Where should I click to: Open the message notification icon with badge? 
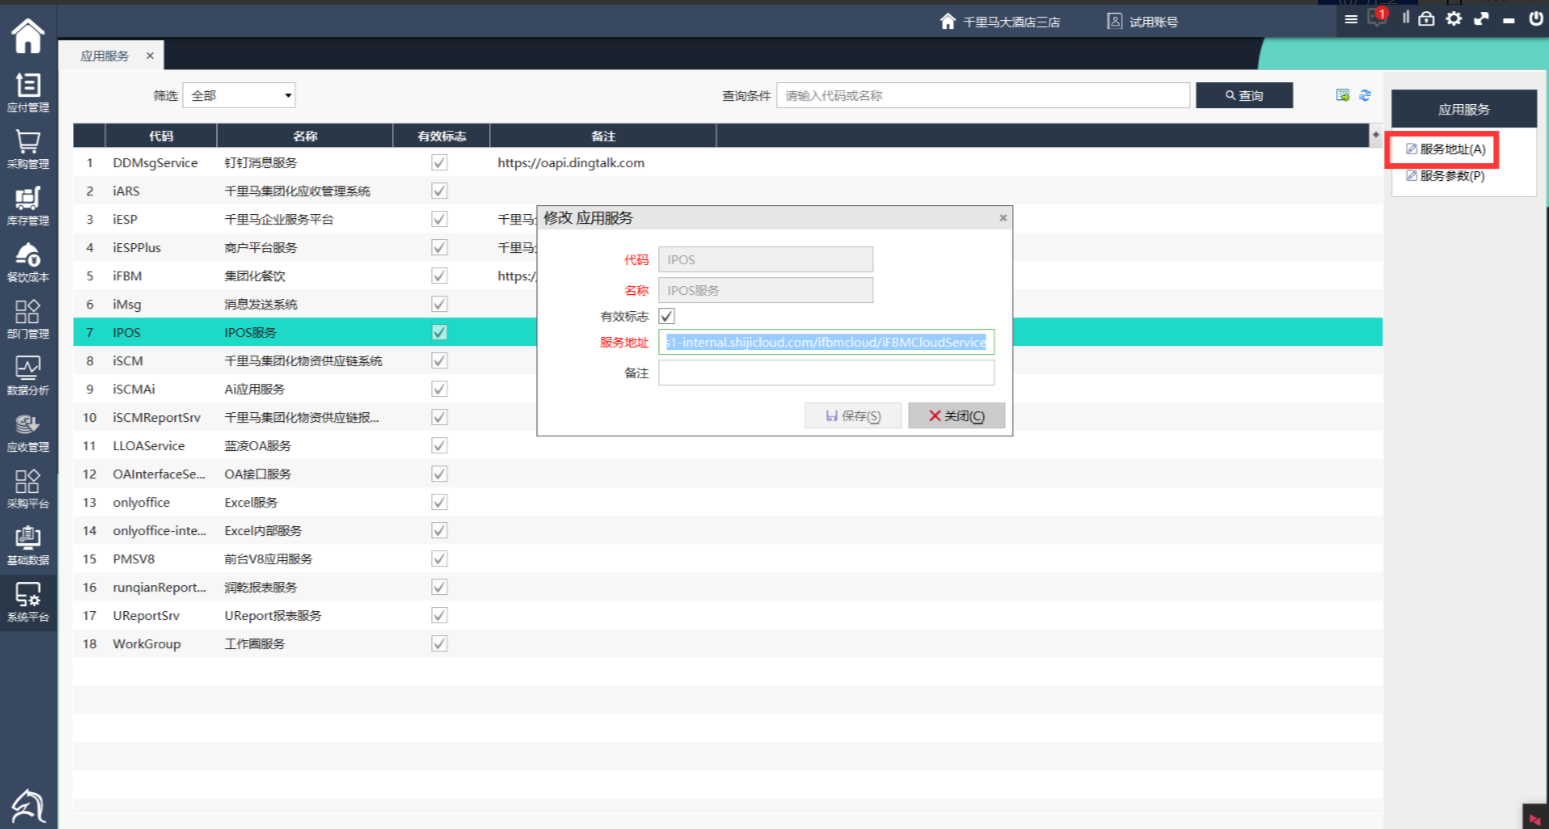coord(1377,19)
